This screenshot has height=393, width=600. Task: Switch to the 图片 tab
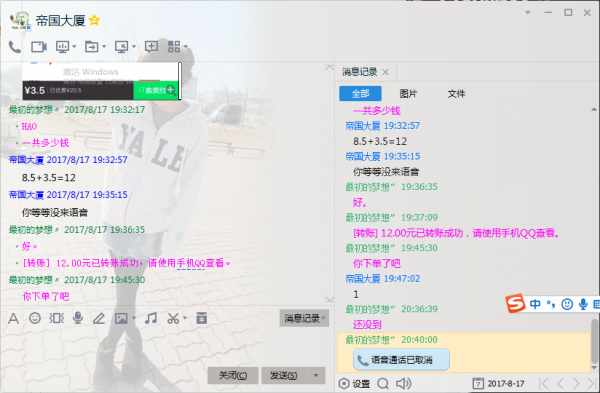(x=408, y=94)
